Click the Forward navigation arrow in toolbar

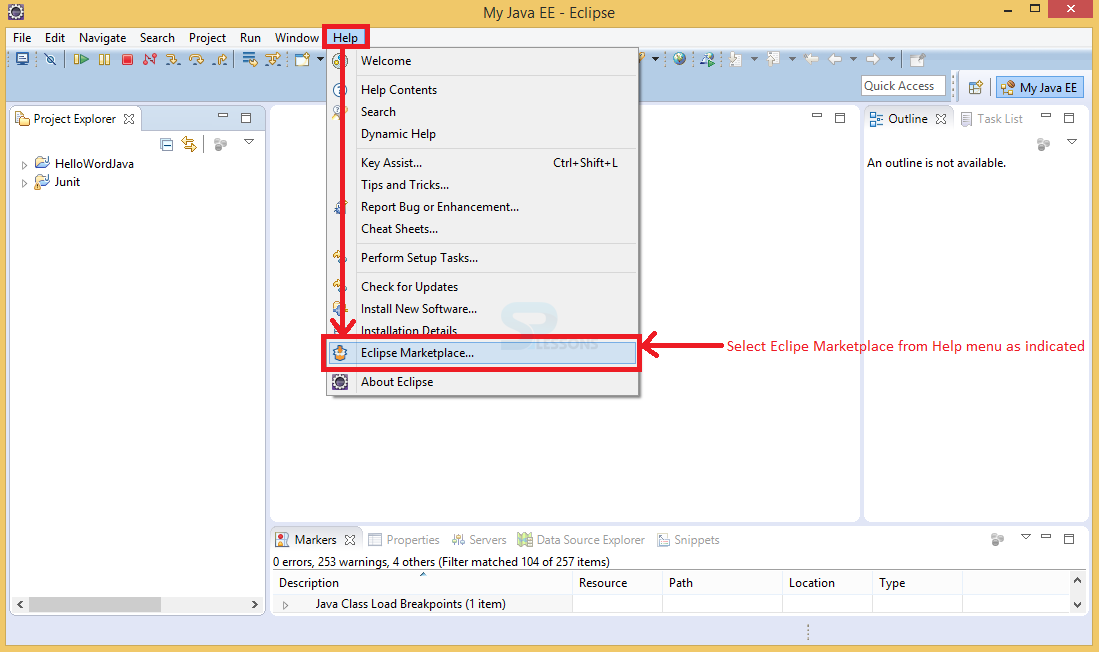(873, 60)
